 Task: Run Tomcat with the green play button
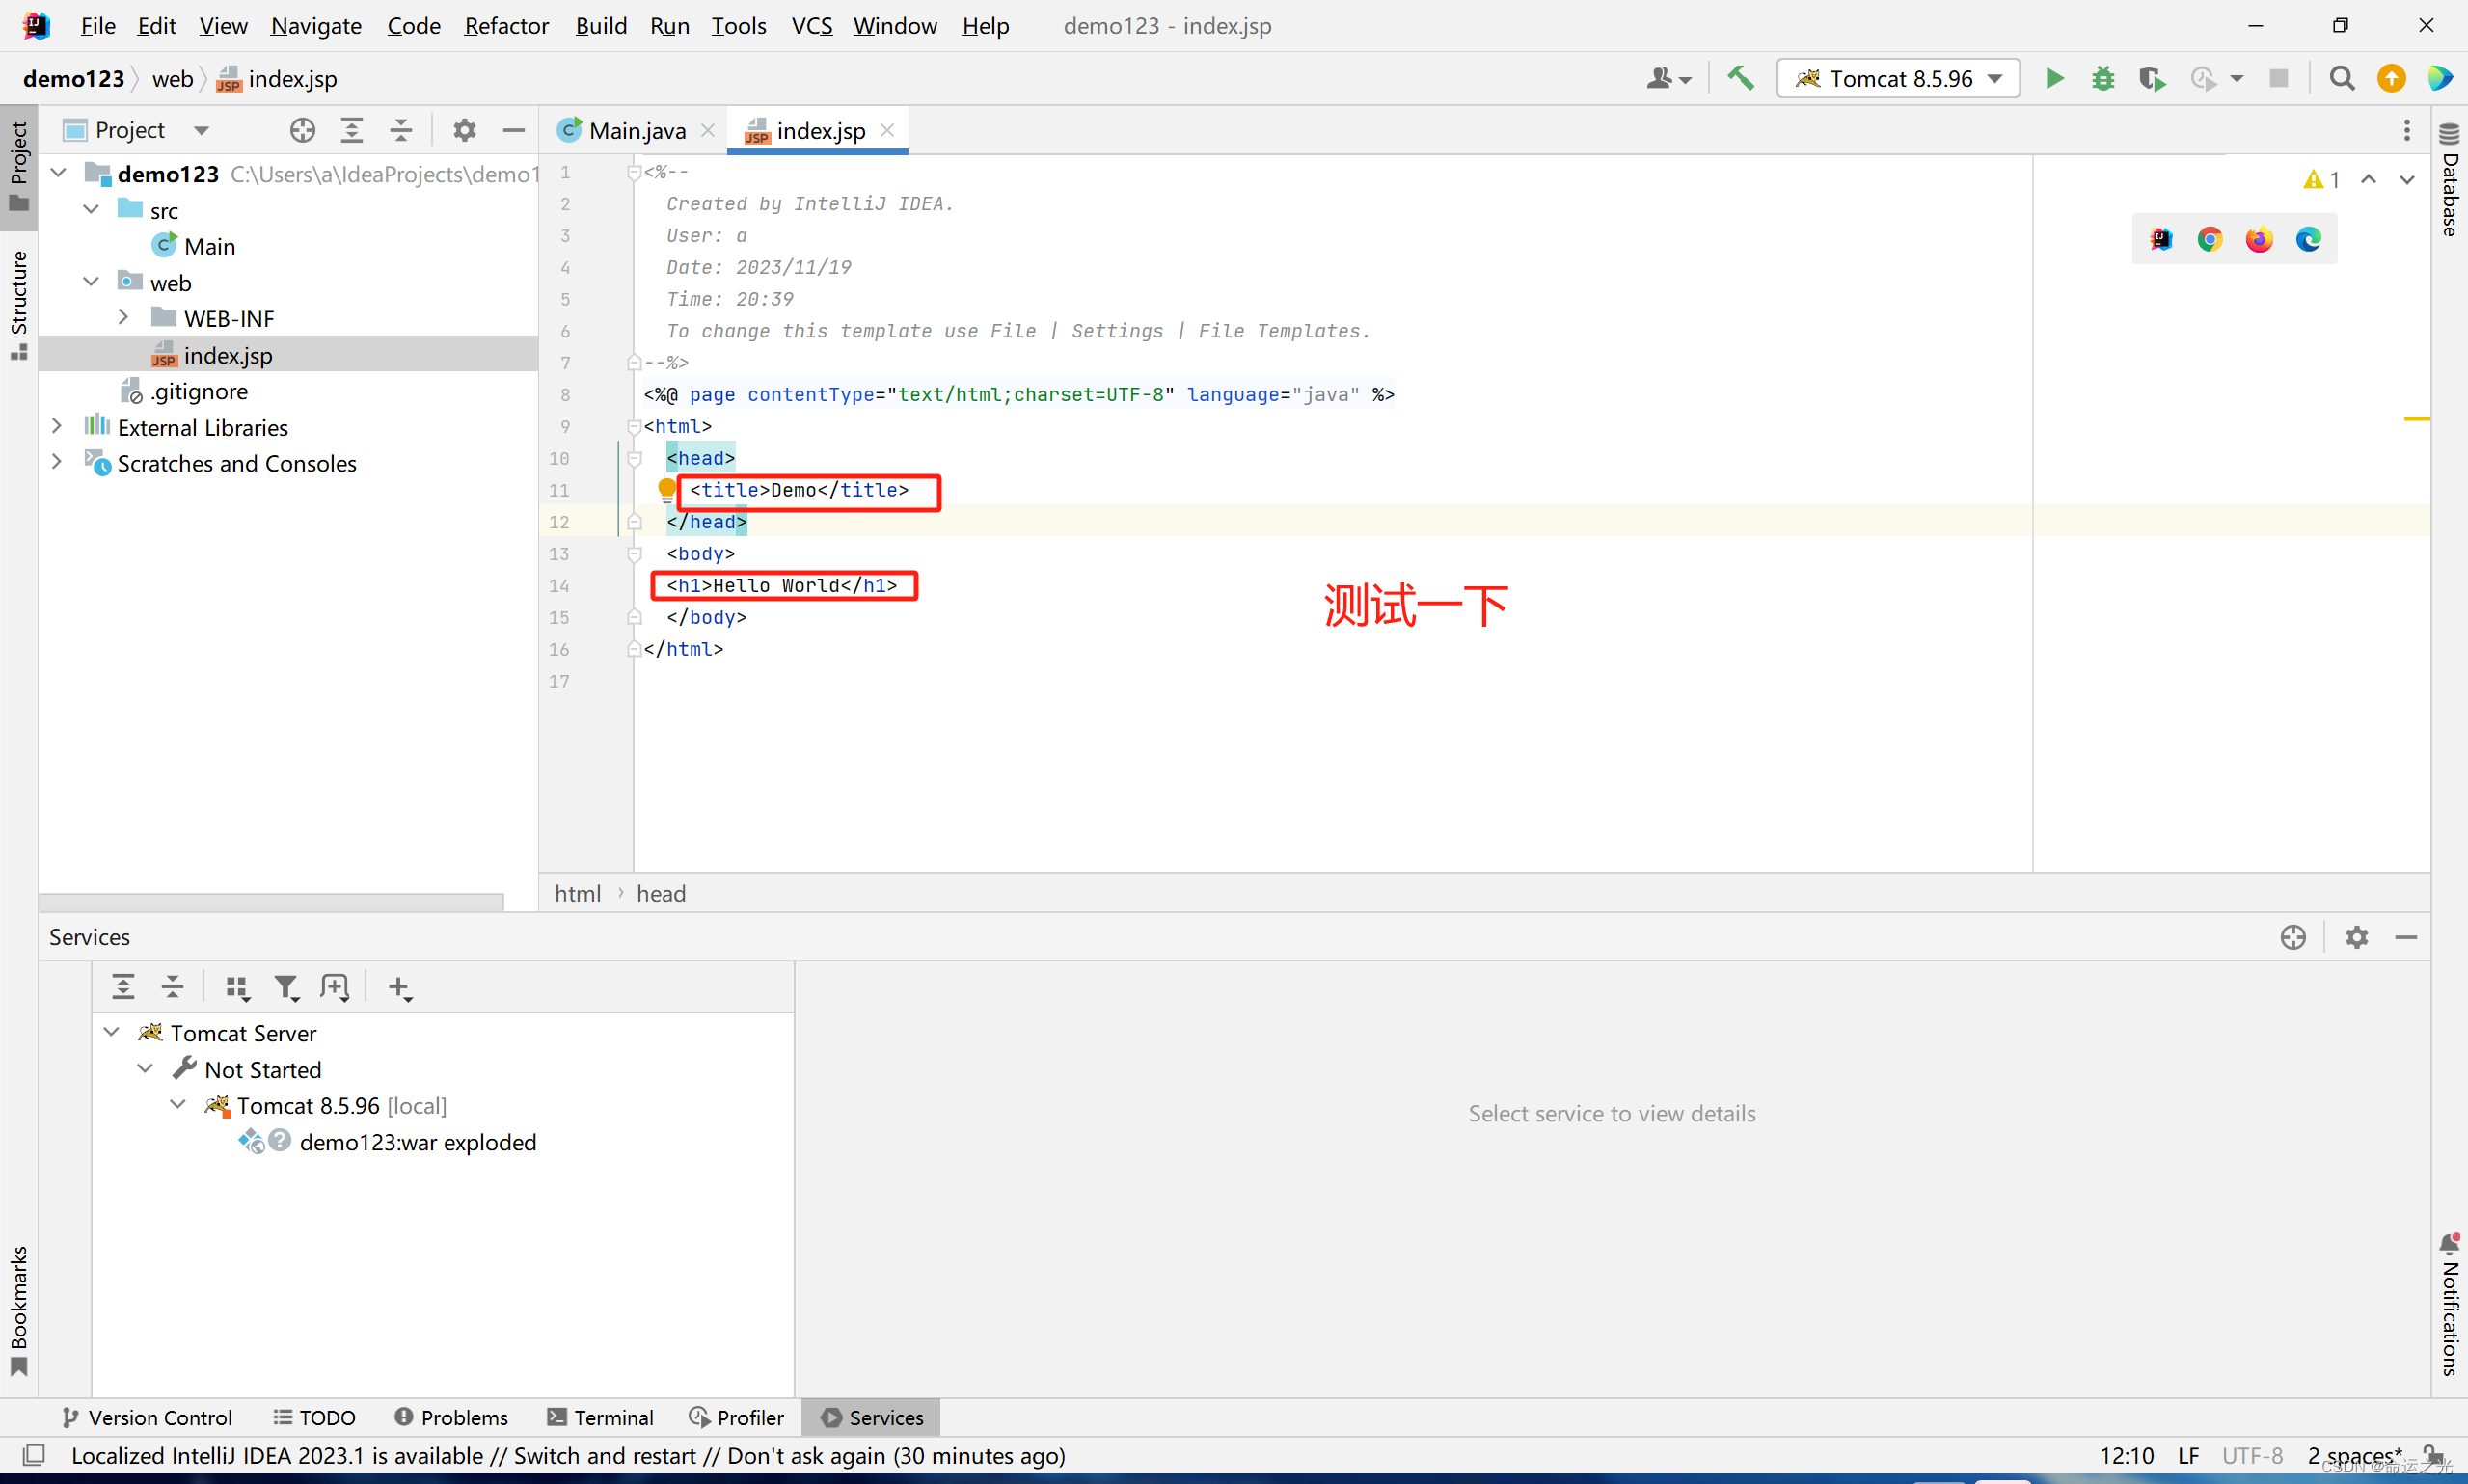(2054, 78)
